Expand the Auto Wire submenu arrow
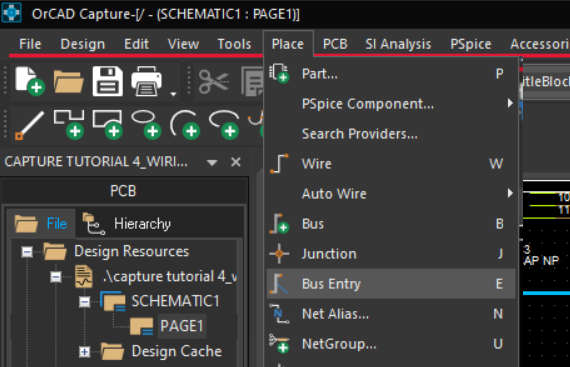 (510, 193)
